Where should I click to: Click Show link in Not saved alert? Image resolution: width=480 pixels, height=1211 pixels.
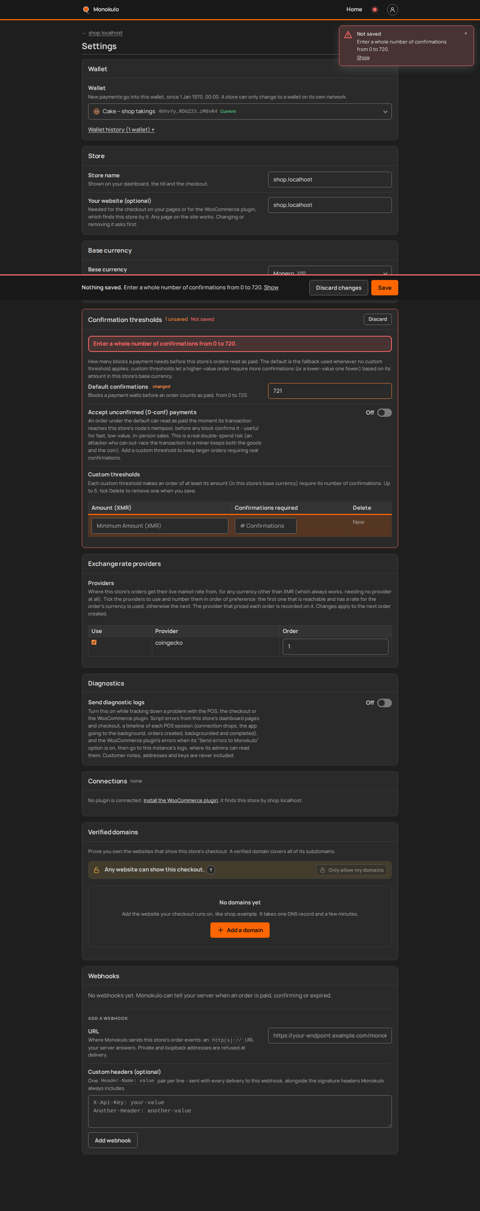(x=363, y=58)
